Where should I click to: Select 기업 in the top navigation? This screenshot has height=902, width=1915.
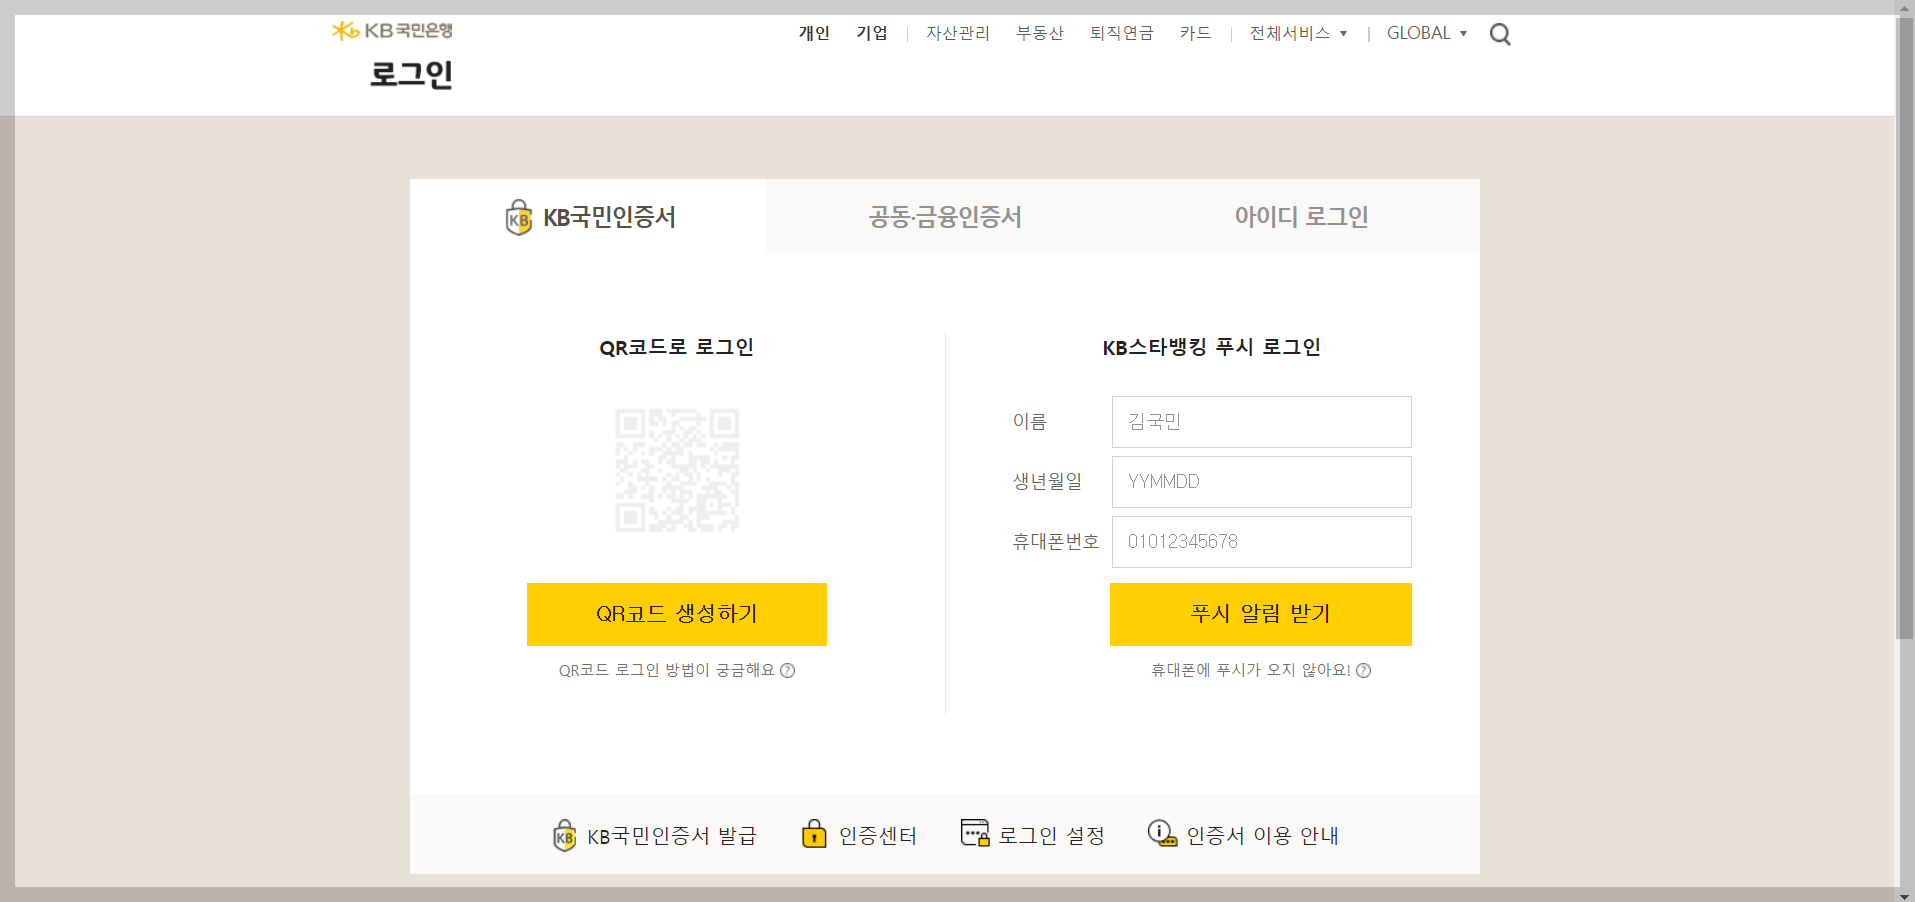point(871,33)
